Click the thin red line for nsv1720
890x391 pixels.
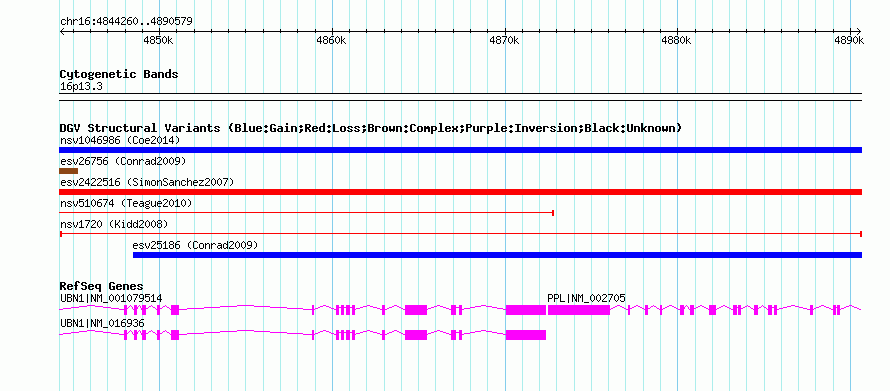(461, 234)
